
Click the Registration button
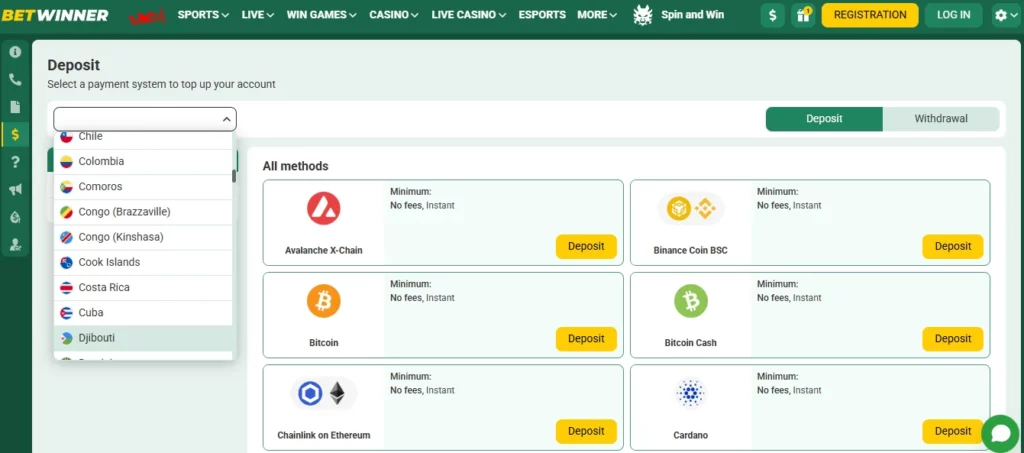pos(870,15)
